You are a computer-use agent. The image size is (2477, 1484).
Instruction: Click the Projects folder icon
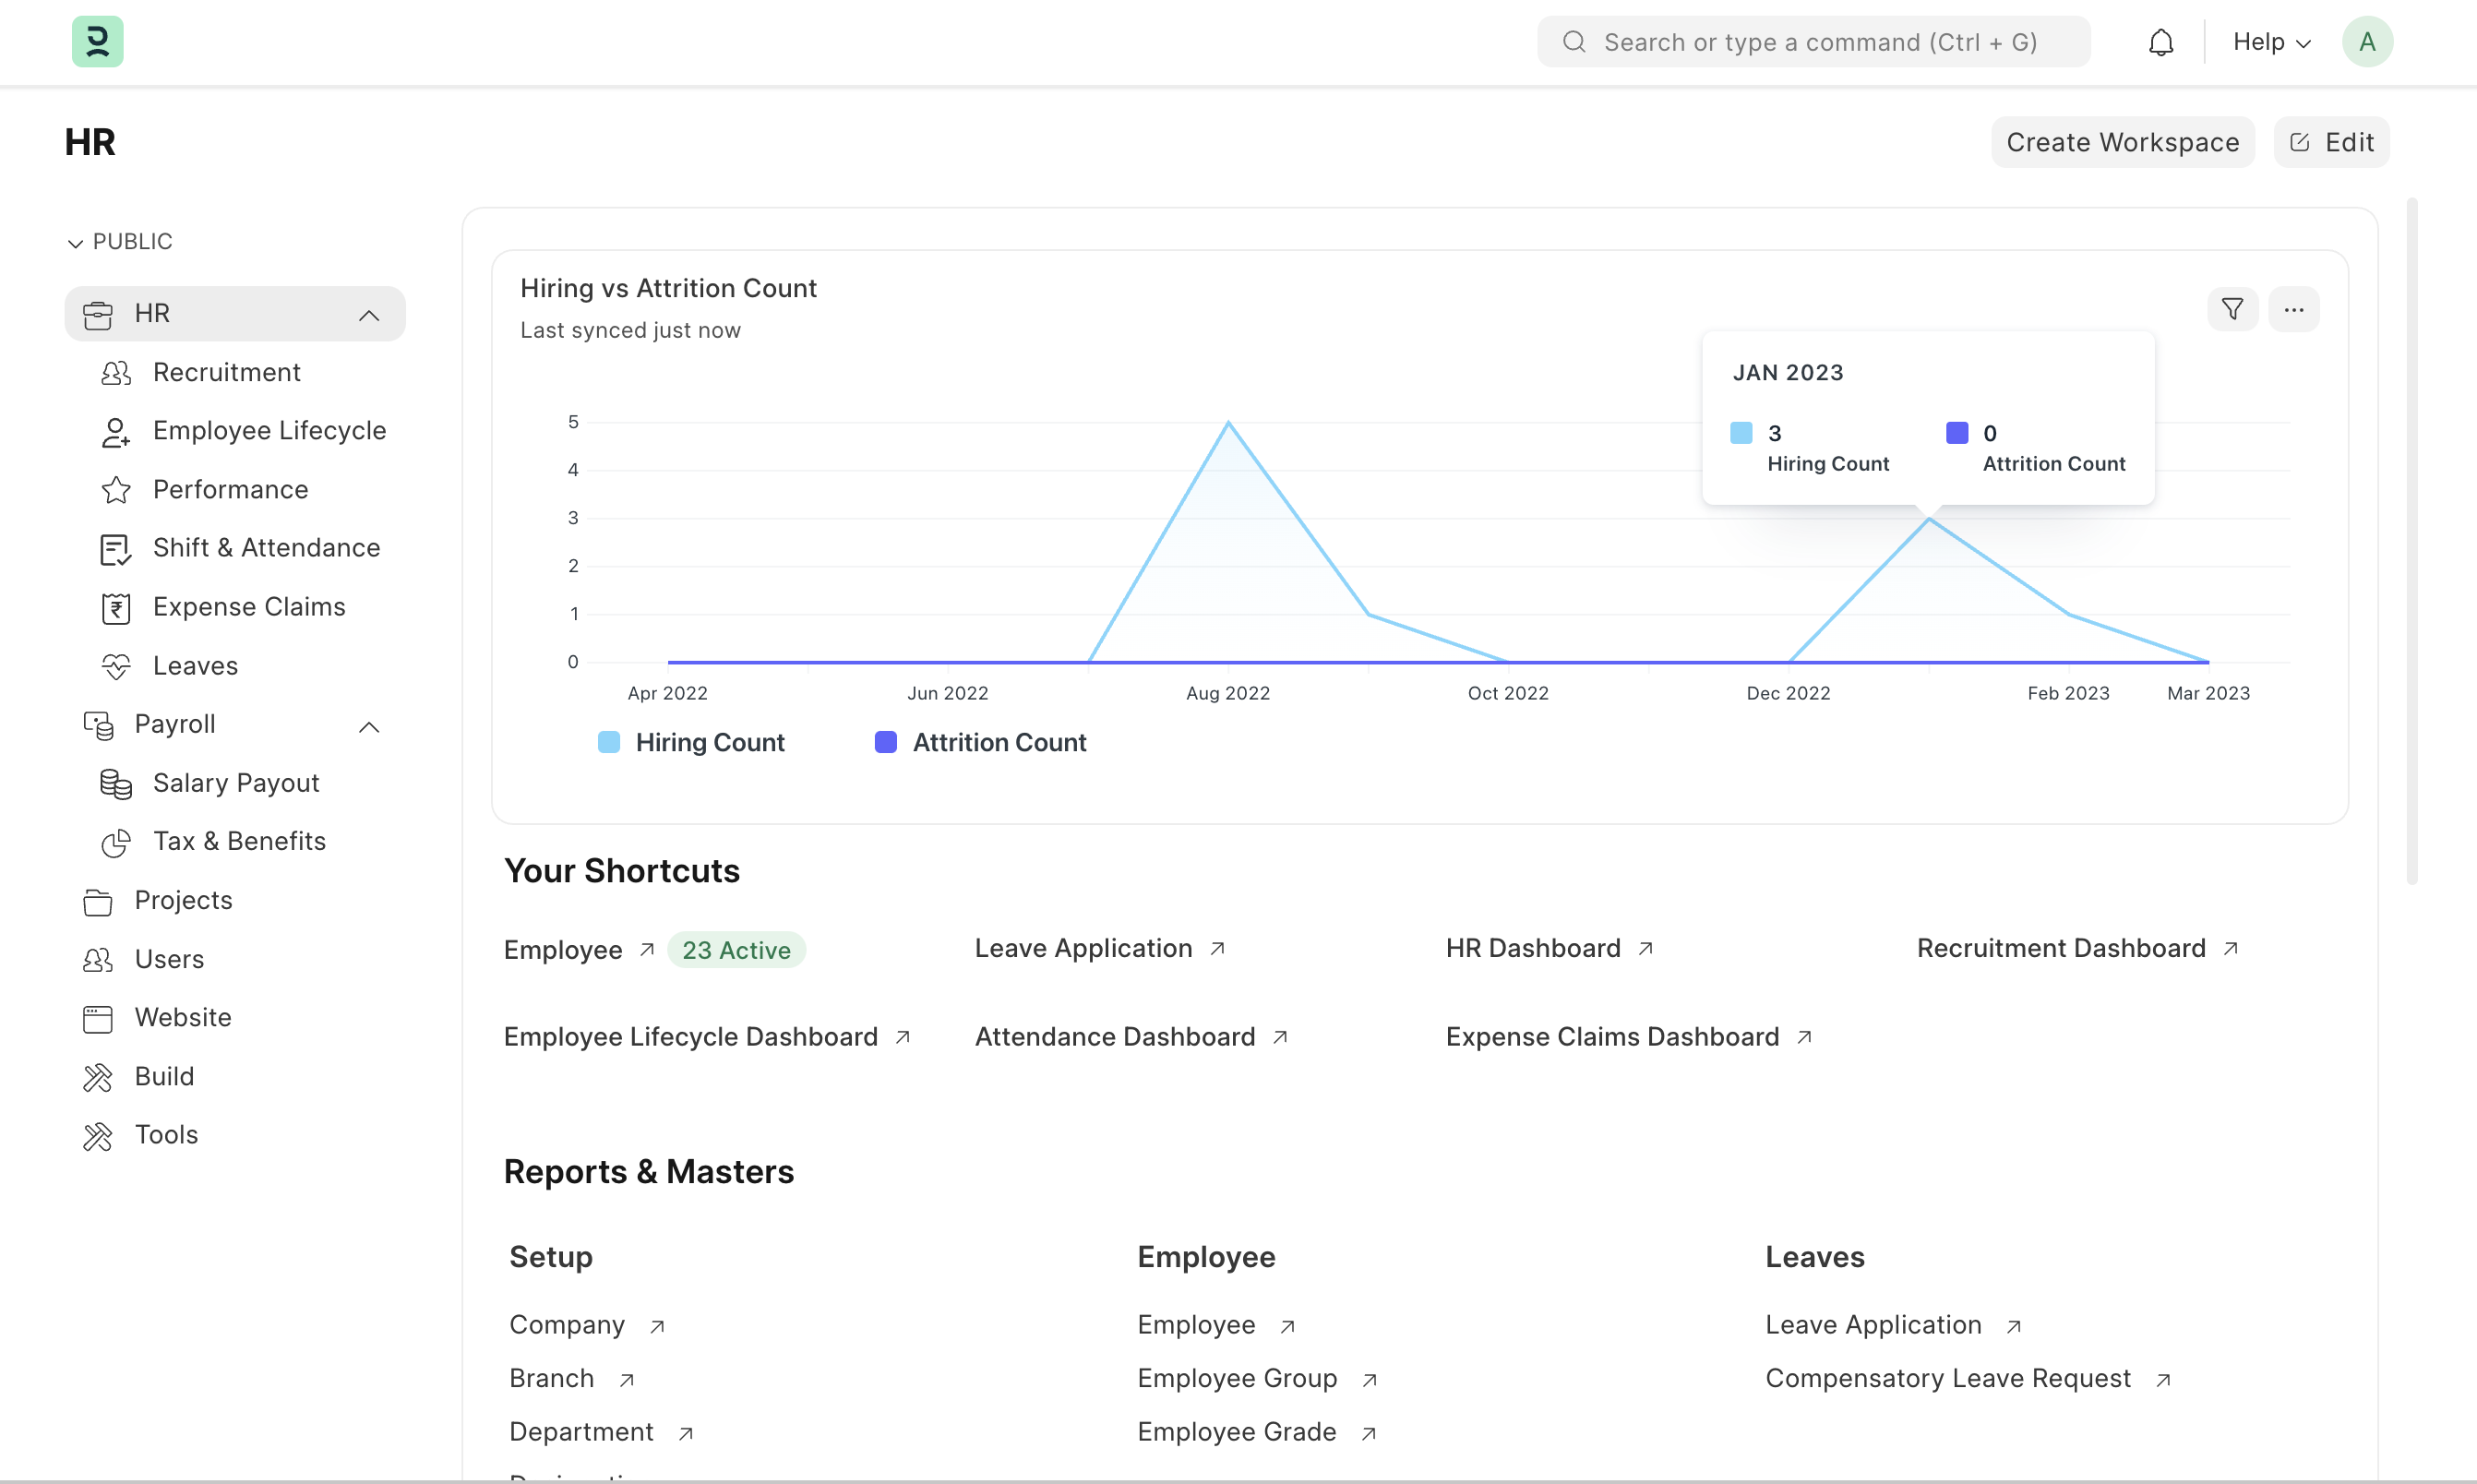(x=98, y=902)
